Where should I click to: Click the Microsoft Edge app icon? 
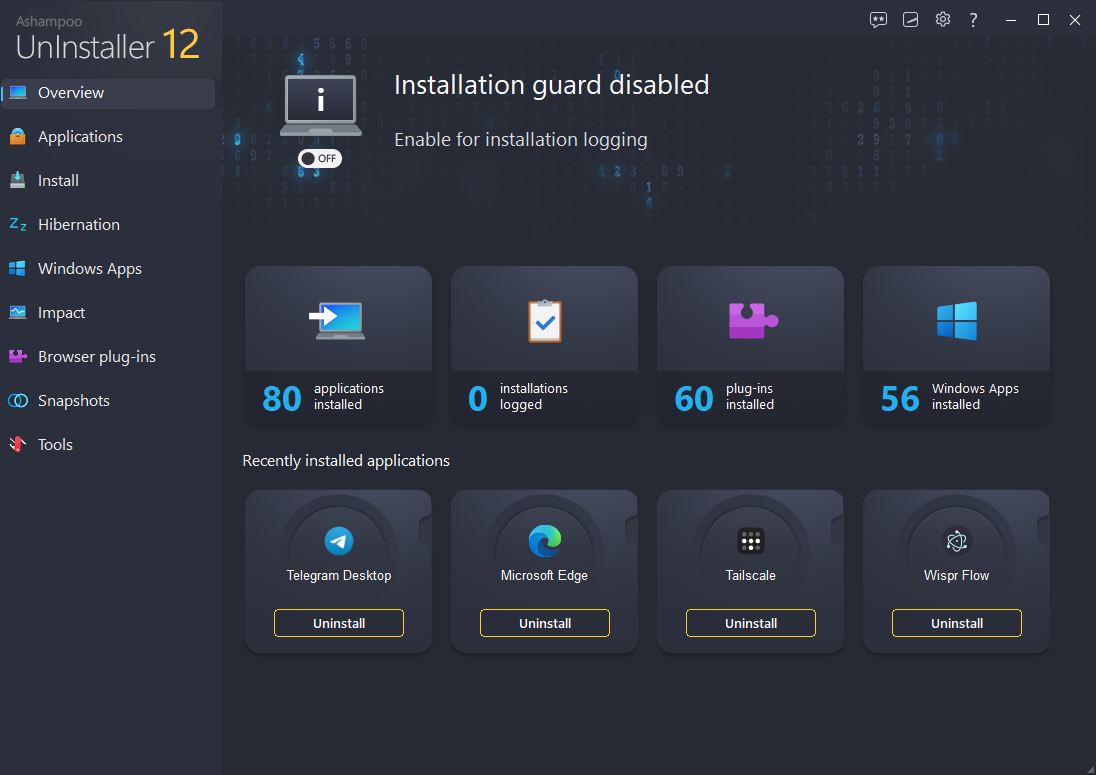(545, 541)
